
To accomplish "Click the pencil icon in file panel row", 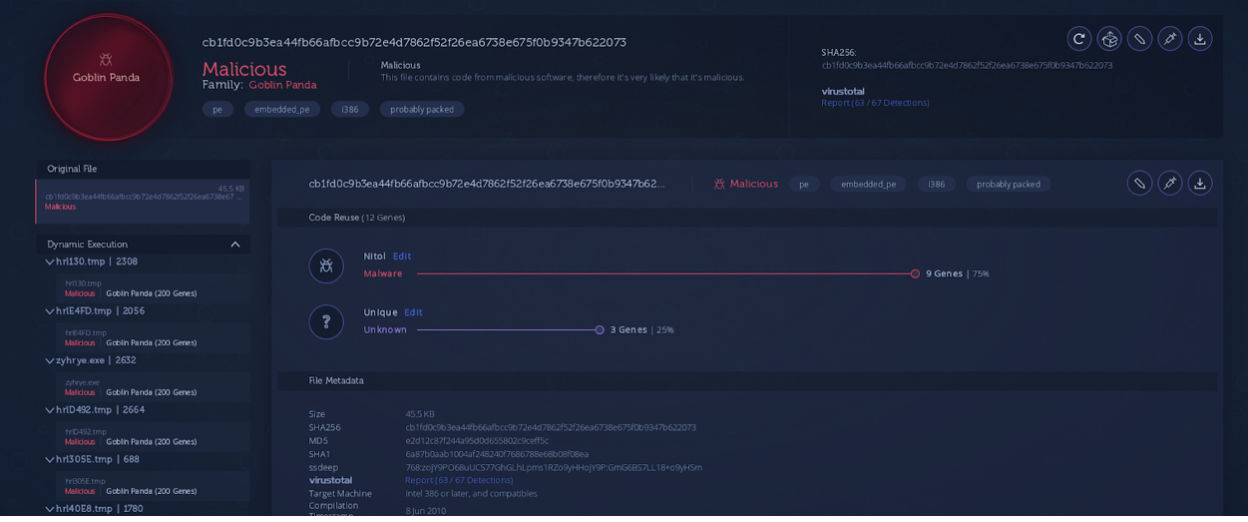I will coord(1139,183).
